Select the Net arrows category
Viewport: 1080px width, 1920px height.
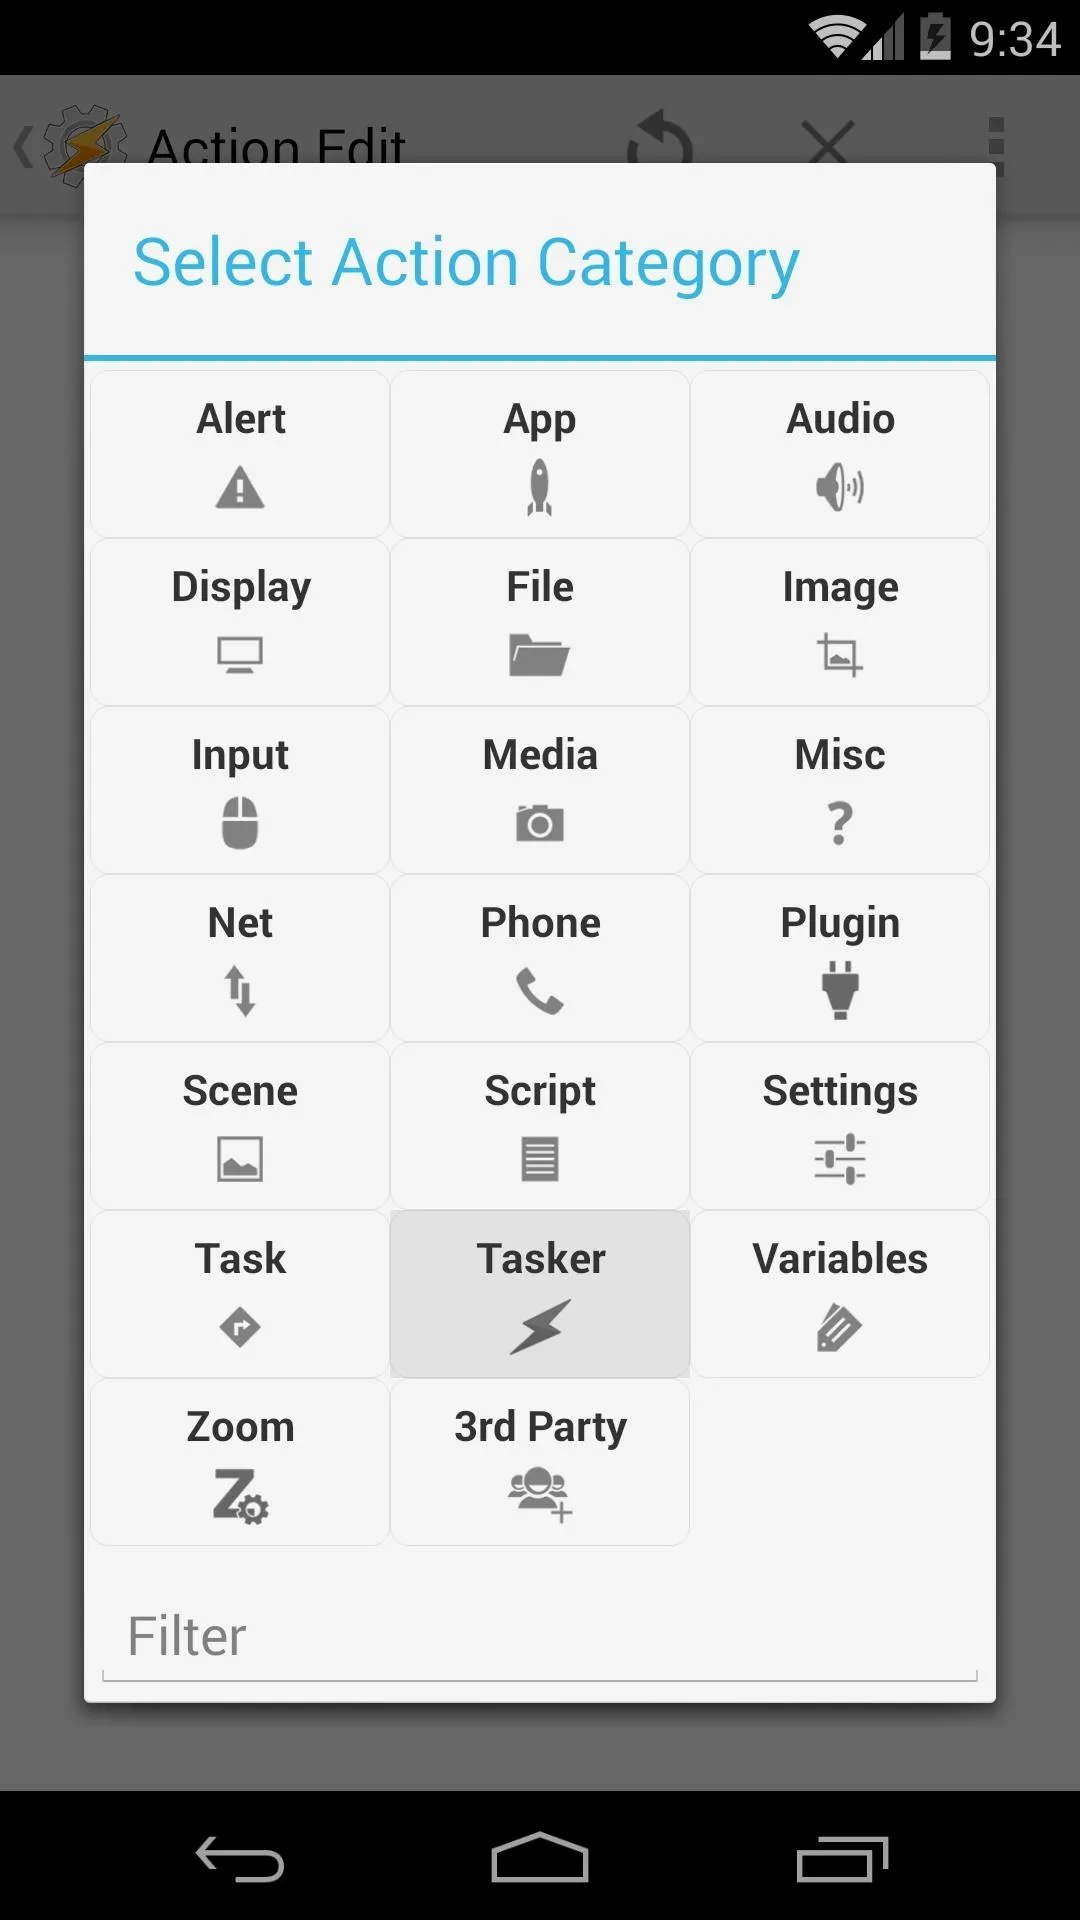[240, 958]
